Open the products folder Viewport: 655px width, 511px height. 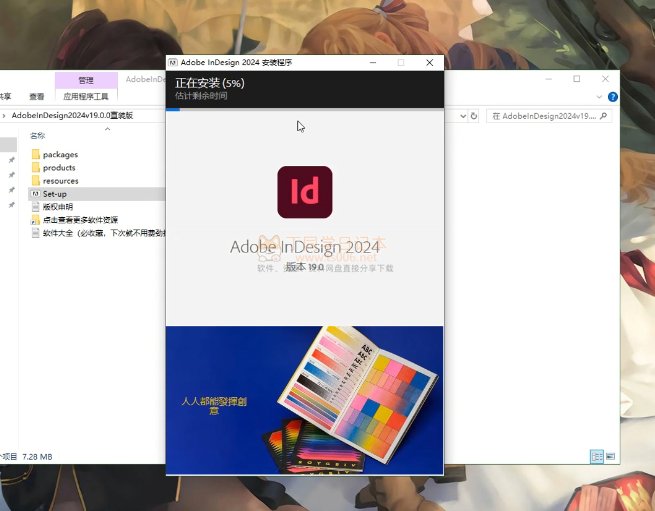click(x=59, y=168)
